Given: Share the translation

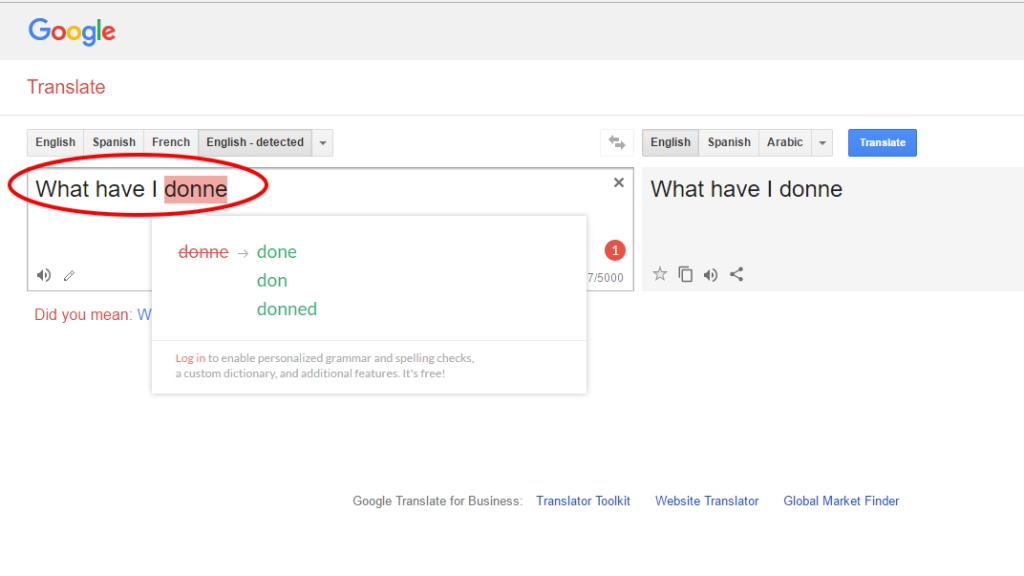Looking at the screenshot, I should (737, 274).
